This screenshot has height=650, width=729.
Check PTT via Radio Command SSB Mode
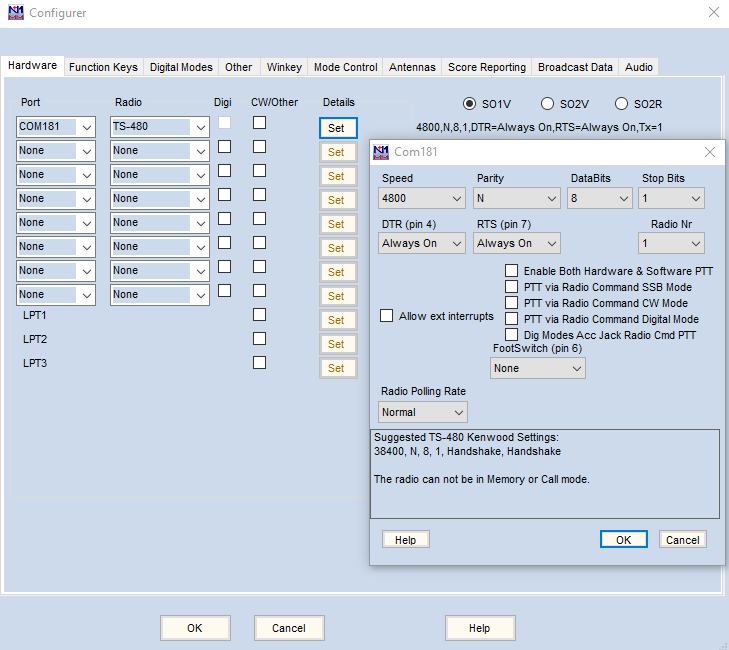click(x=512, y=287)
